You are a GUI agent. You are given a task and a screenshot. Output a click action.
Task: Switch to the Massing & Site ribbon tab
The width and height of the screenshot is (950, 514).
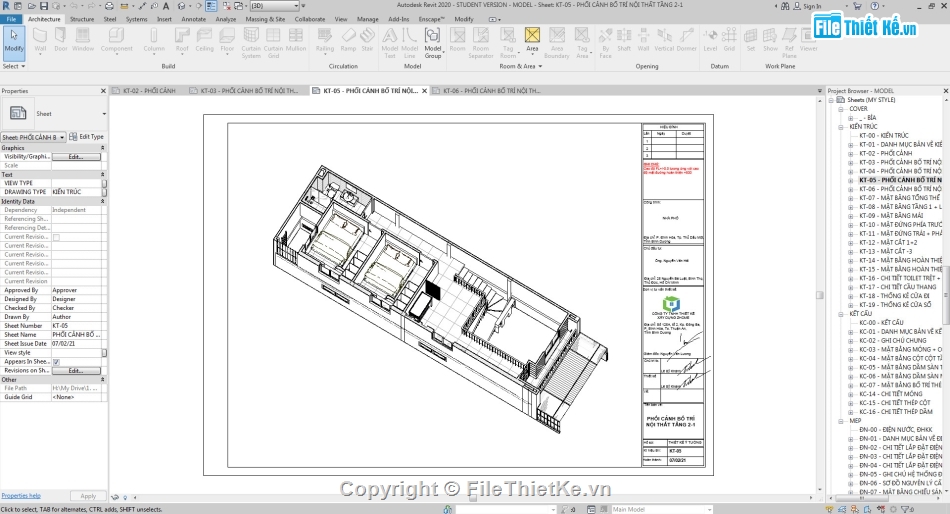point(265,19)
